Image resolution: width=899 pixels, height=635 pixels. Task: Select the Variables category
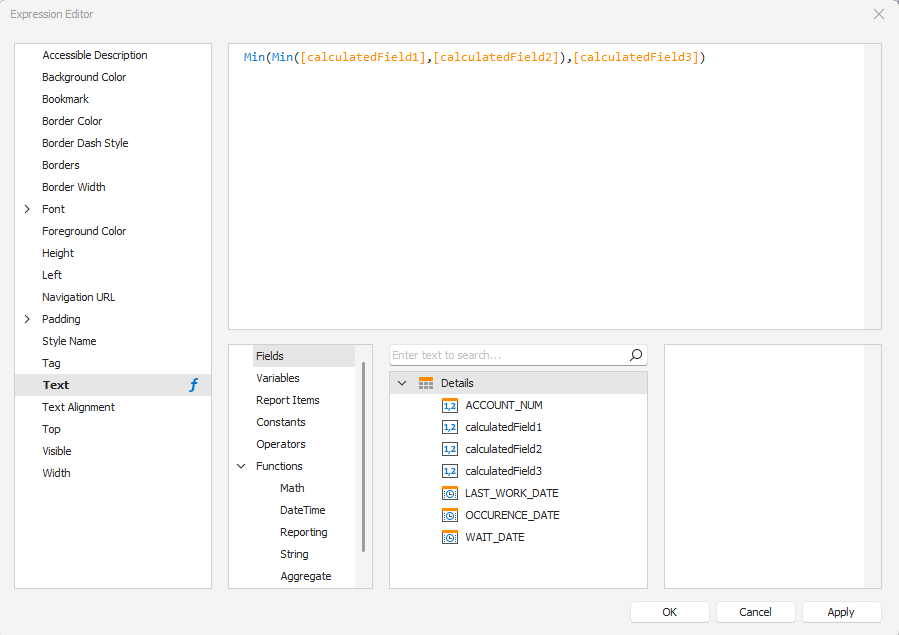click(278, 378)
